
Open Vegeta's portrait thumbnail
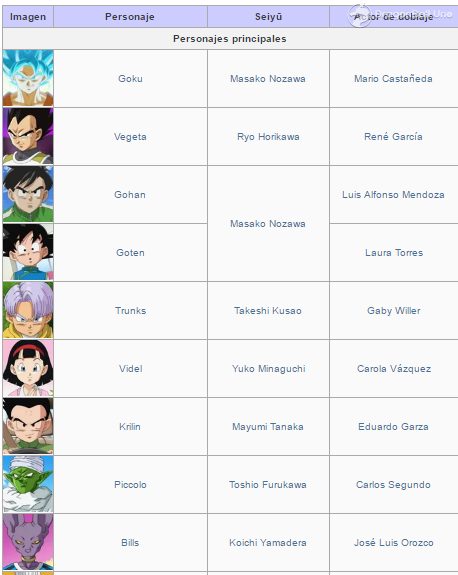click(28, 136)
